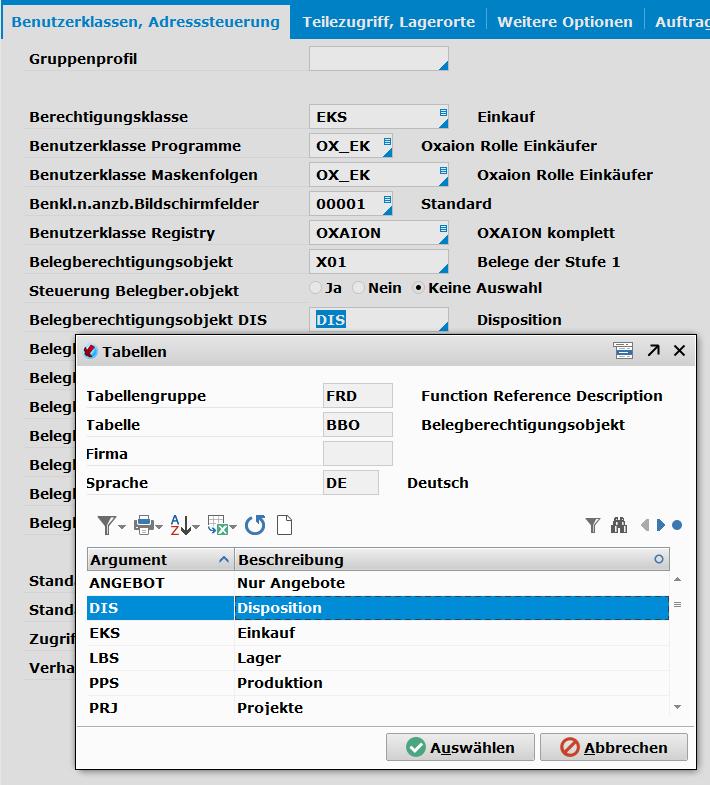The image size is (710, 785).
Task: Open lookup icon of Benutzerklasse Registry field
Action: point(443,228)
